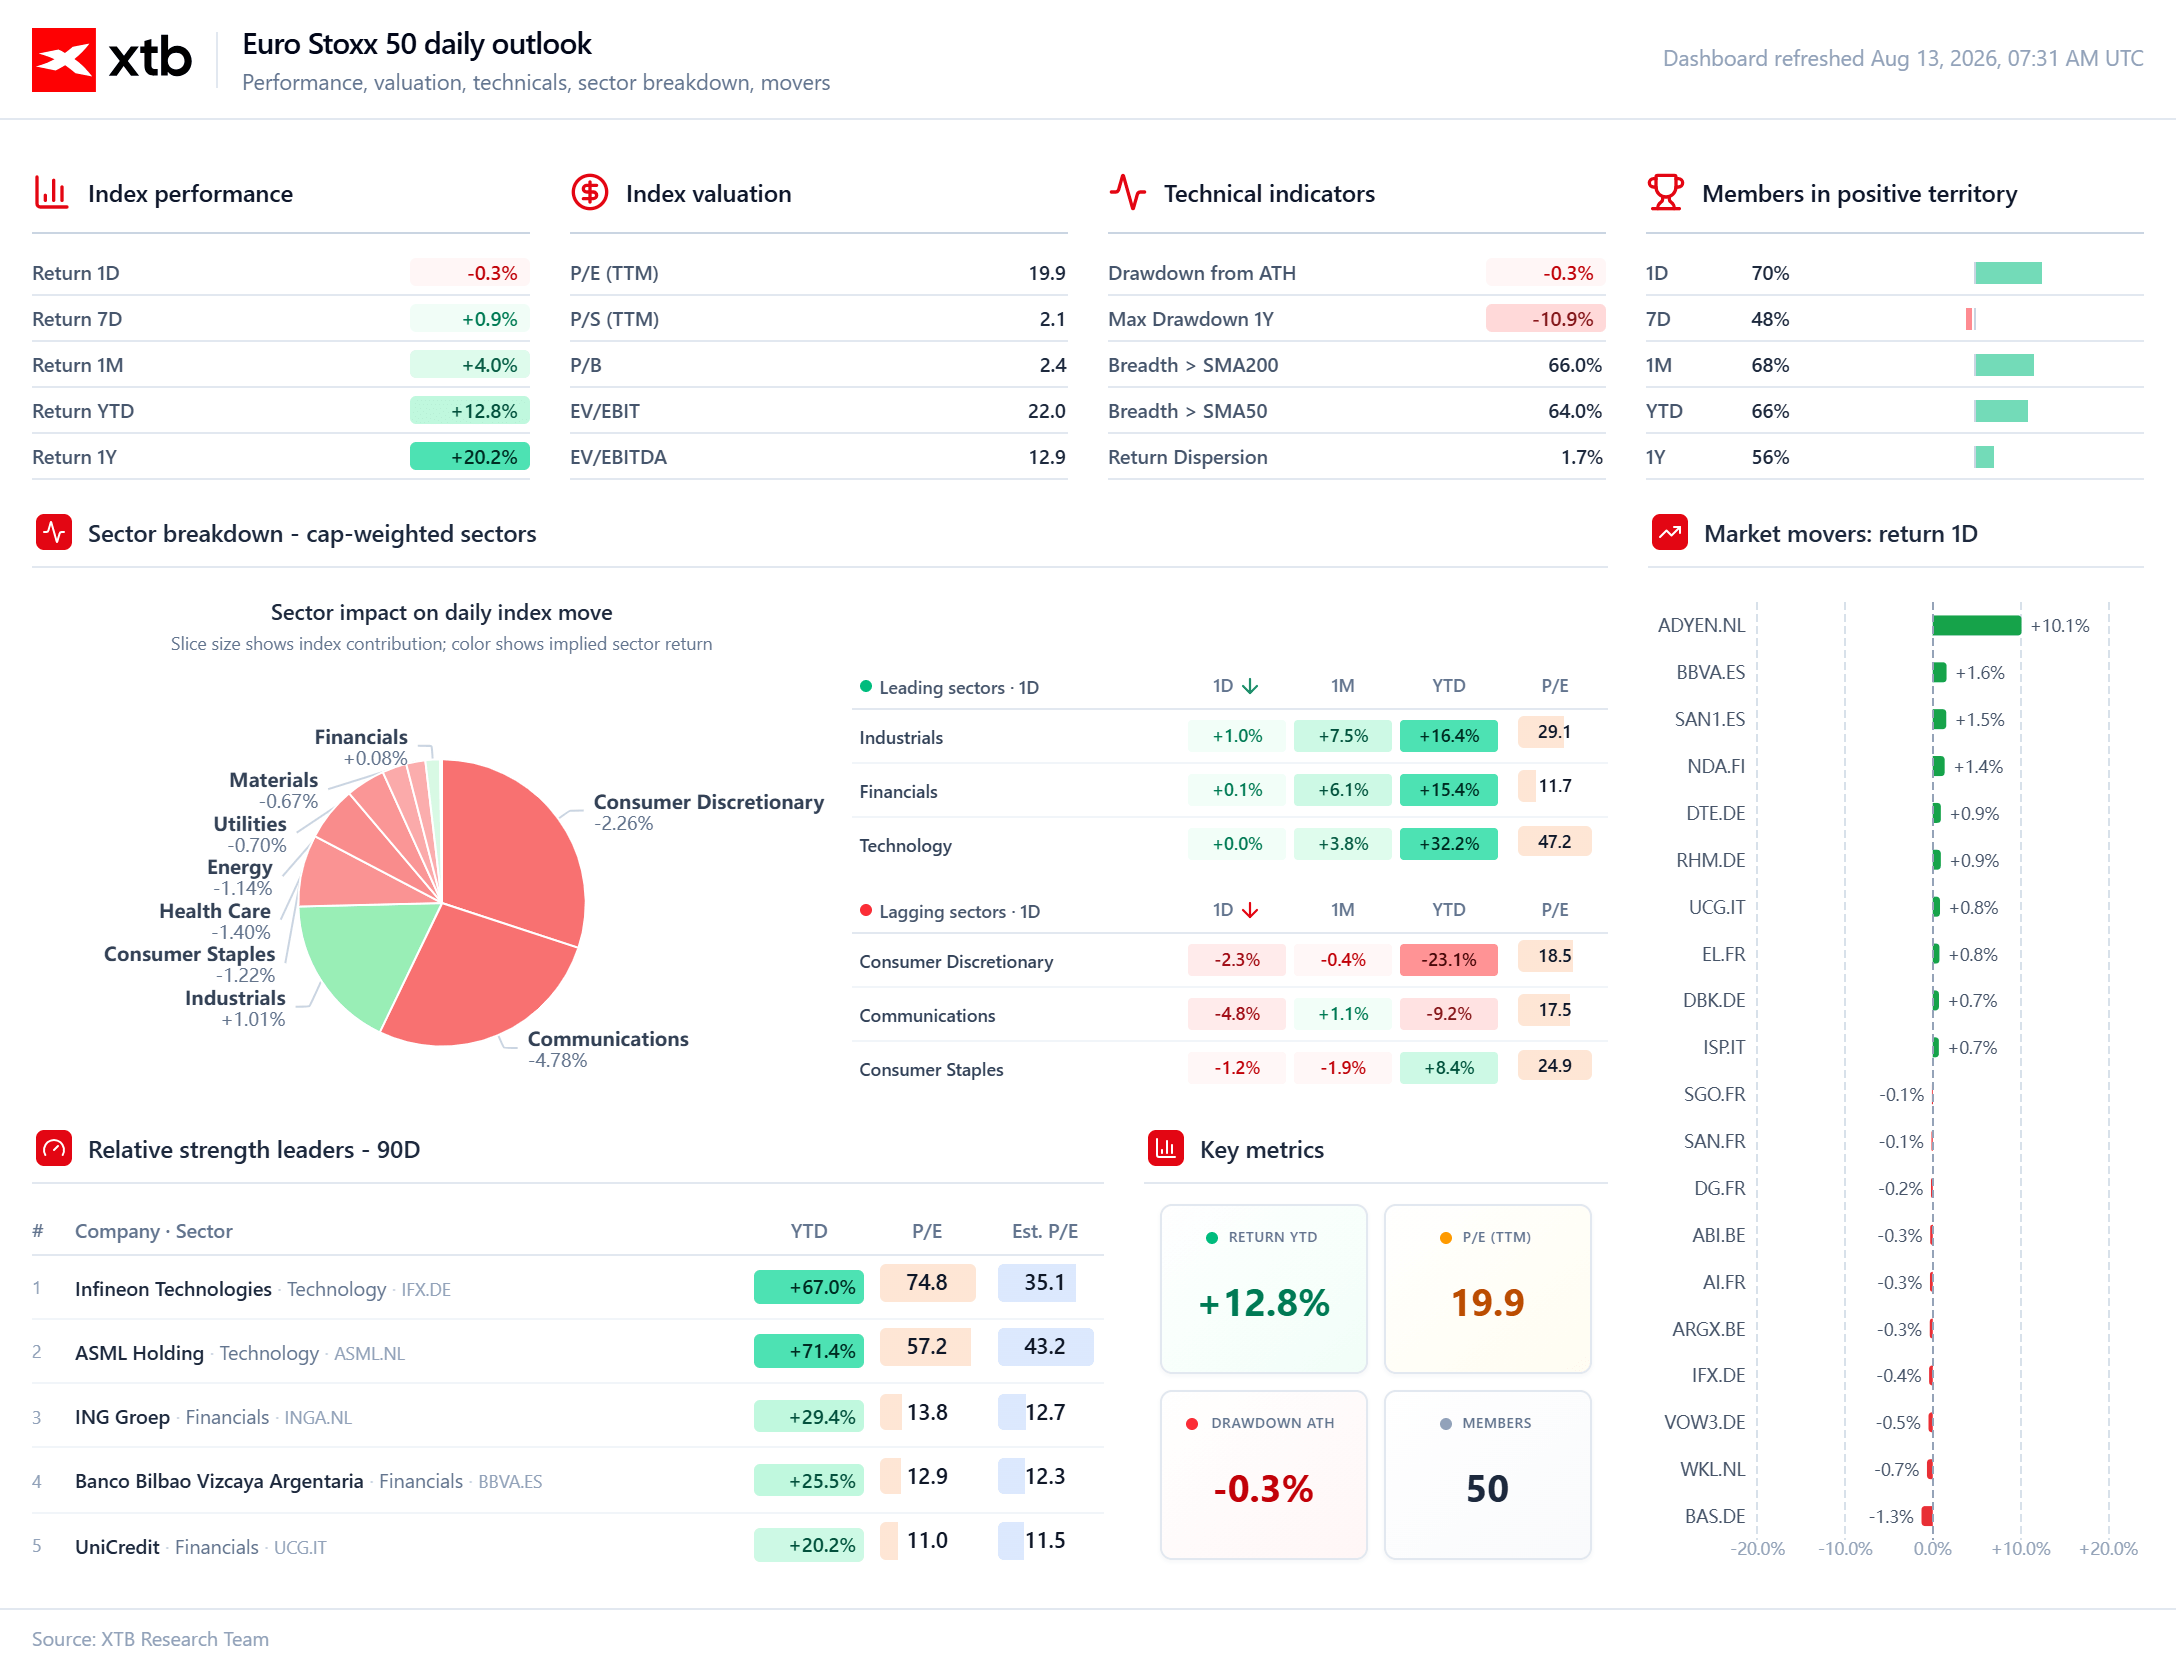
Task: Open the Infineon Technologies row
Action: [568, 1288]
